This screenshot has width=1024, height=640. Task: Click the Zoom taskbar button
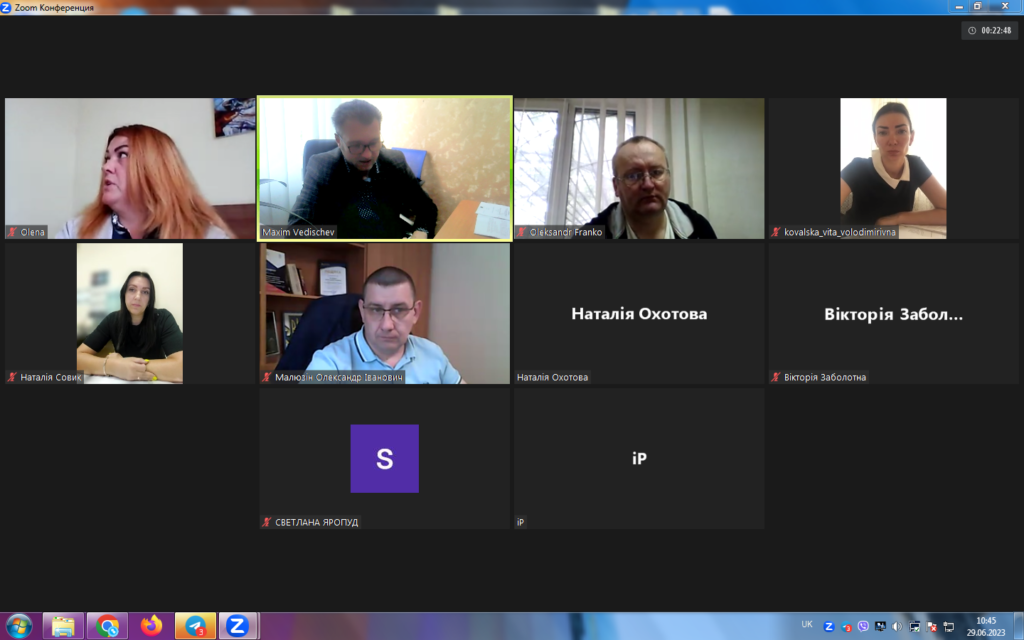point(238,626)
